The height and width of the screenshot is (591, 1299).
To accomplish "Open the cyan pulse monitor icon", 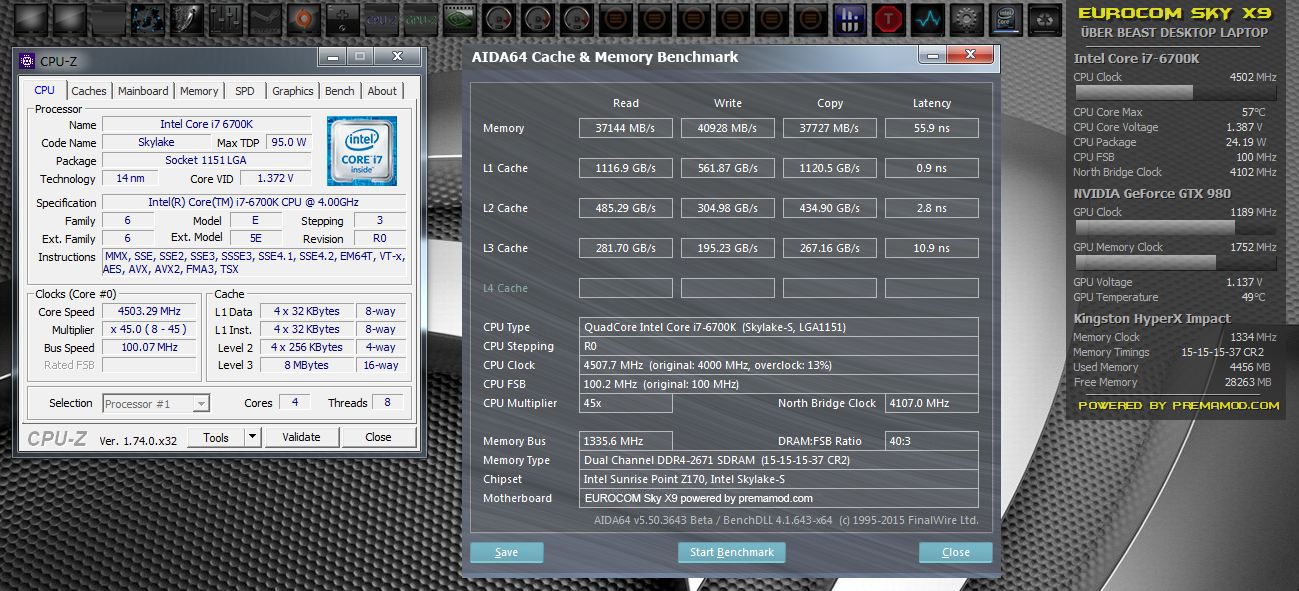I will [927, 18].
